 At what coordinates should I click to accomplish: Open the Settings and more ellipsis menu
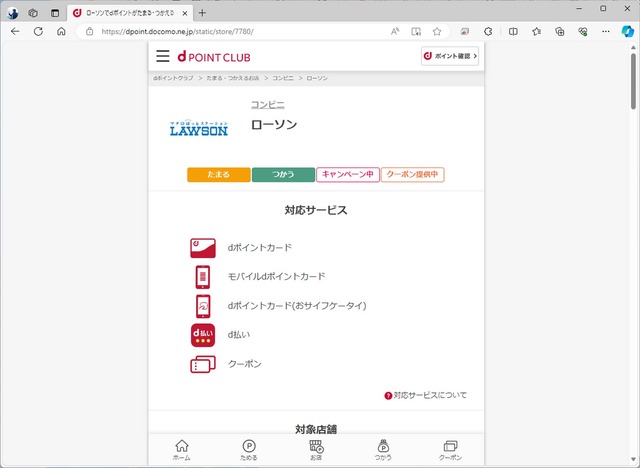coord(606,31)
